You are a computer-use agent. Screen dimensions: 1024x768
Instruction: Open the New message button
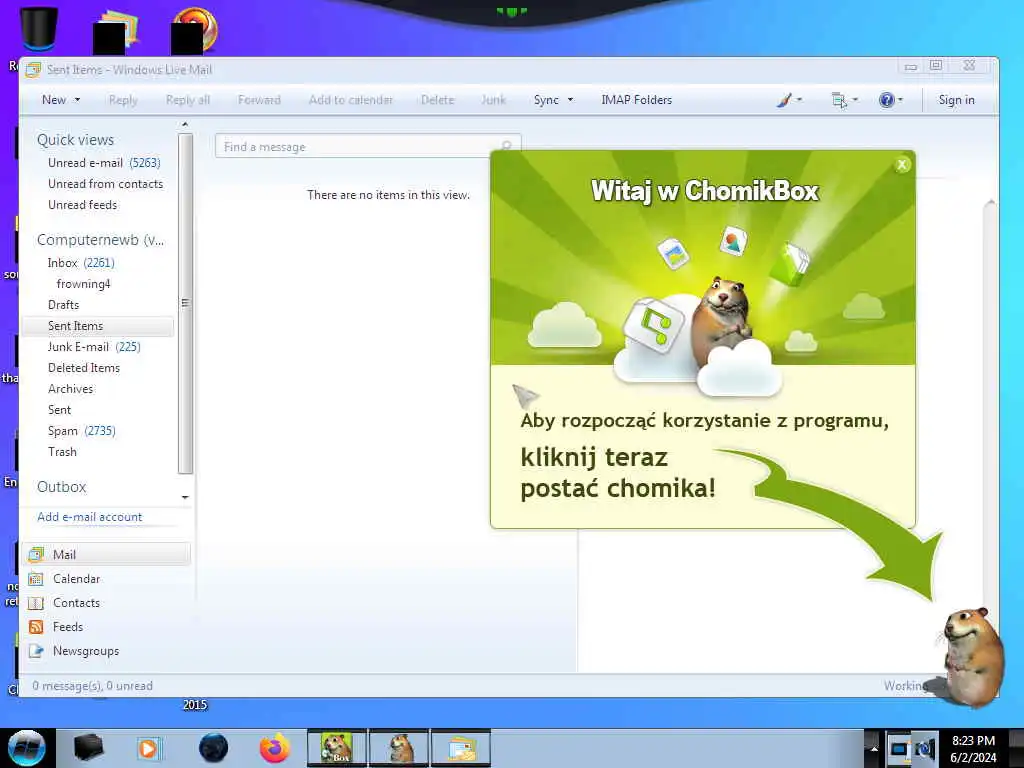click(x=54, y=100)
